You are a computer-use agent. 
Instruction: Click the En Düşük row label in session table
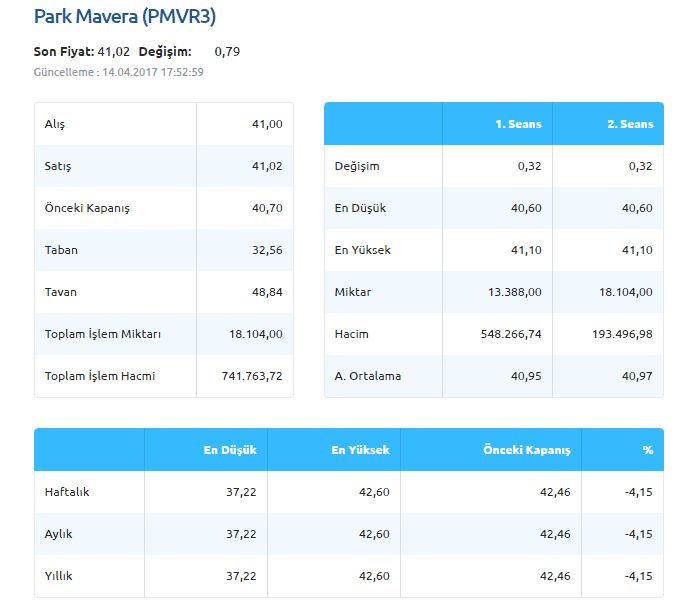[360, 208]
